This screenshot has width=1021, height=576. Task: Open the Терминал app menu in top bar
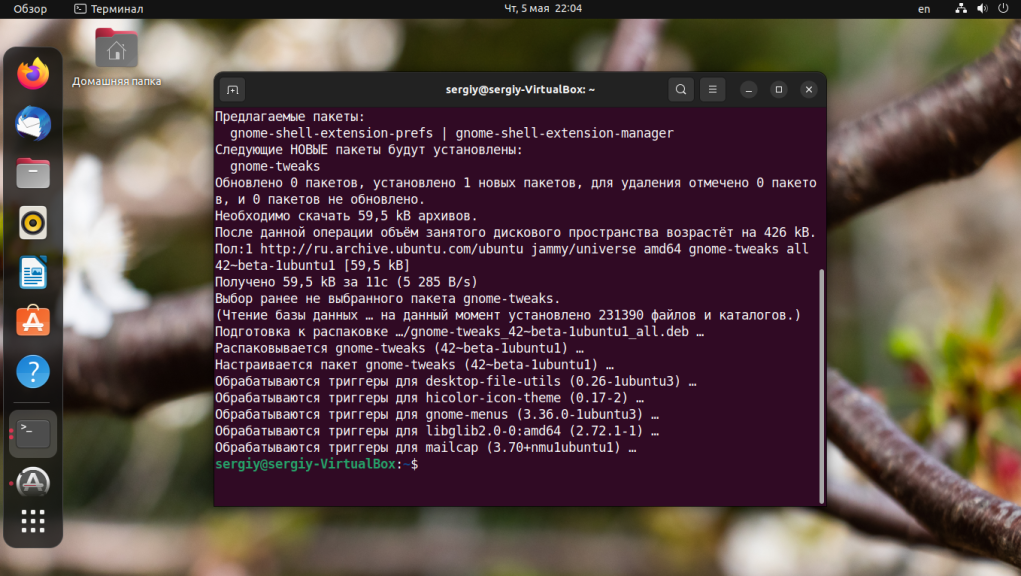click(108, 9)
